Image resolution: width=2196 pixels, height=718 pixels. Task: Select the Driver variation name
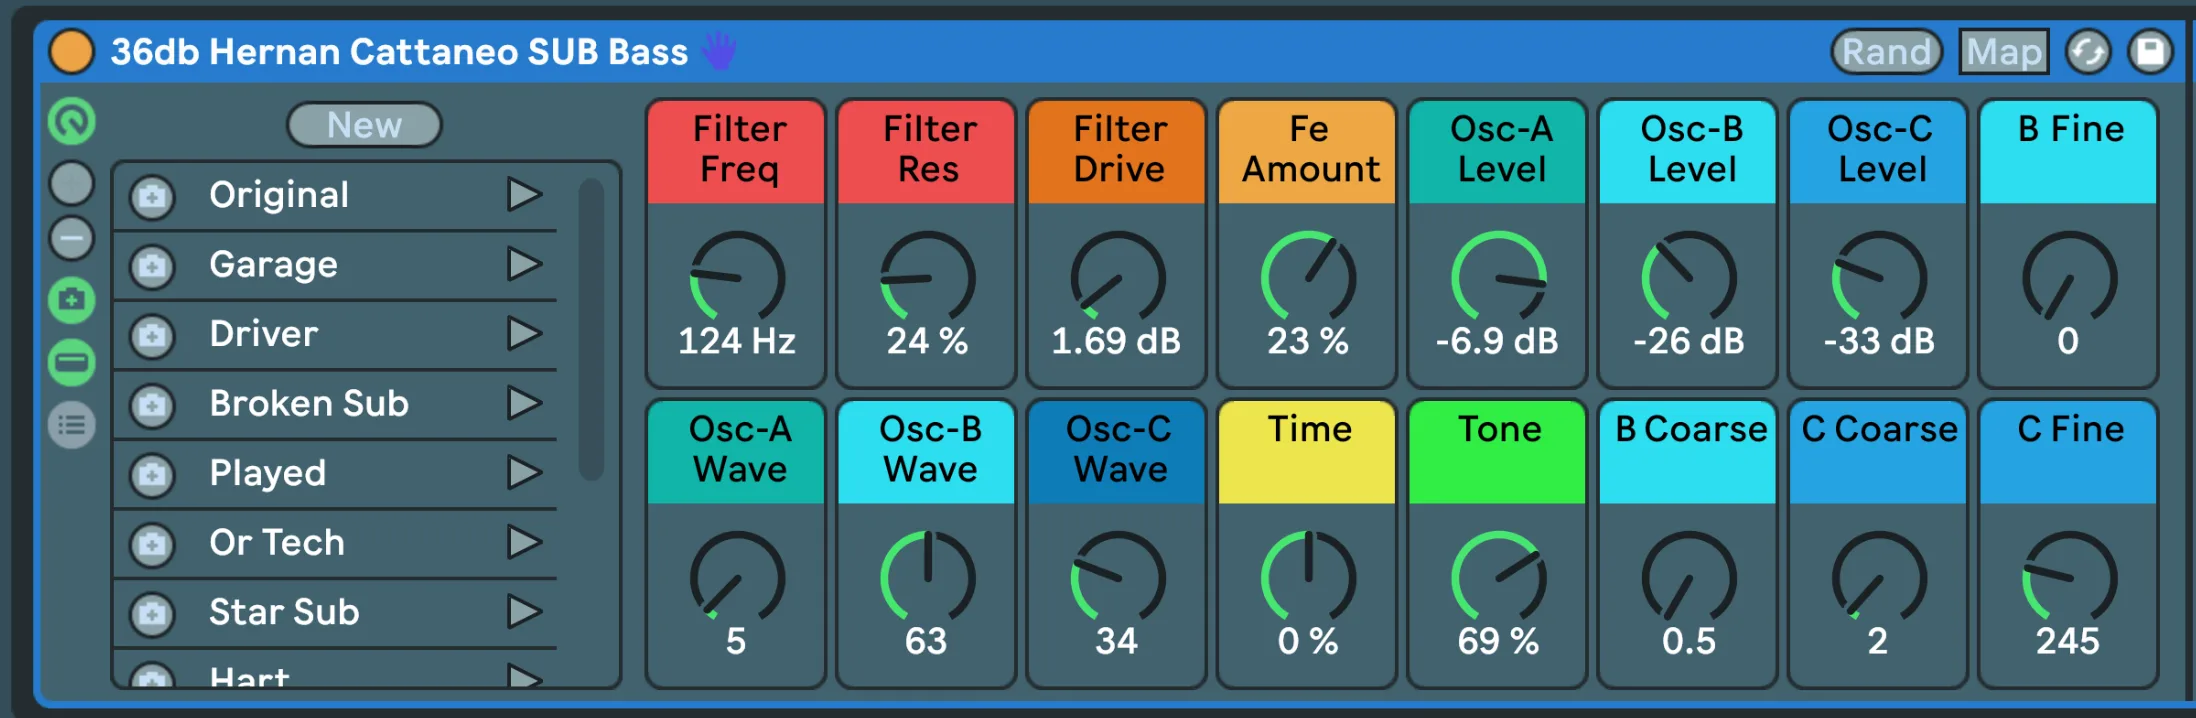point(264,333)
